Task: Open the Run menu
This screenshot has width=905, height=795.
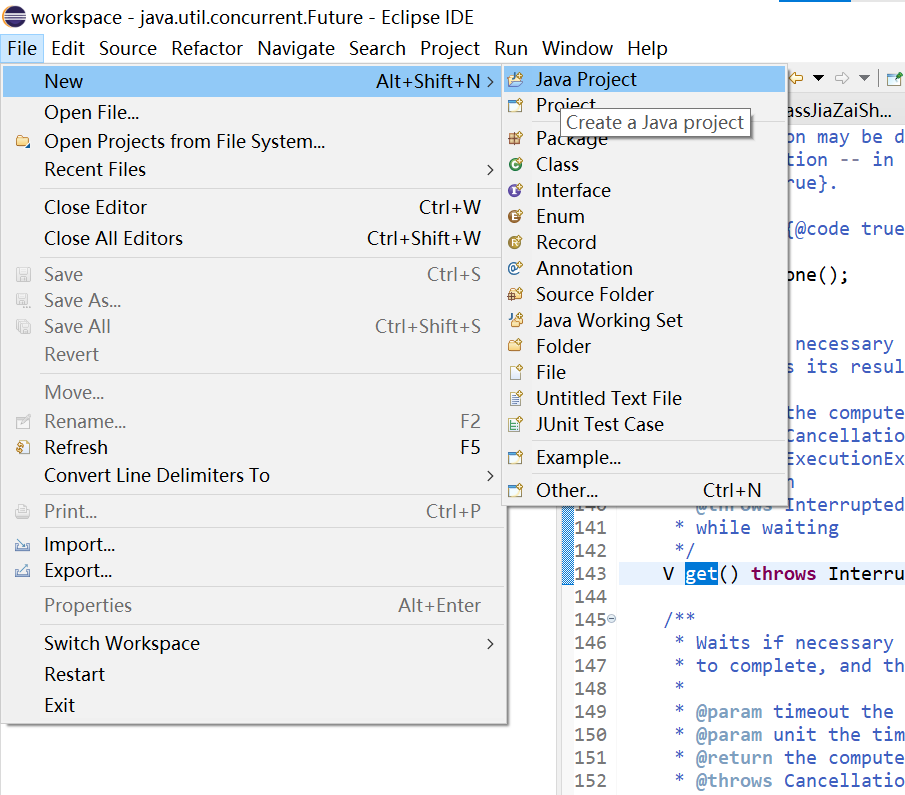Action: (x=511, y=48)
